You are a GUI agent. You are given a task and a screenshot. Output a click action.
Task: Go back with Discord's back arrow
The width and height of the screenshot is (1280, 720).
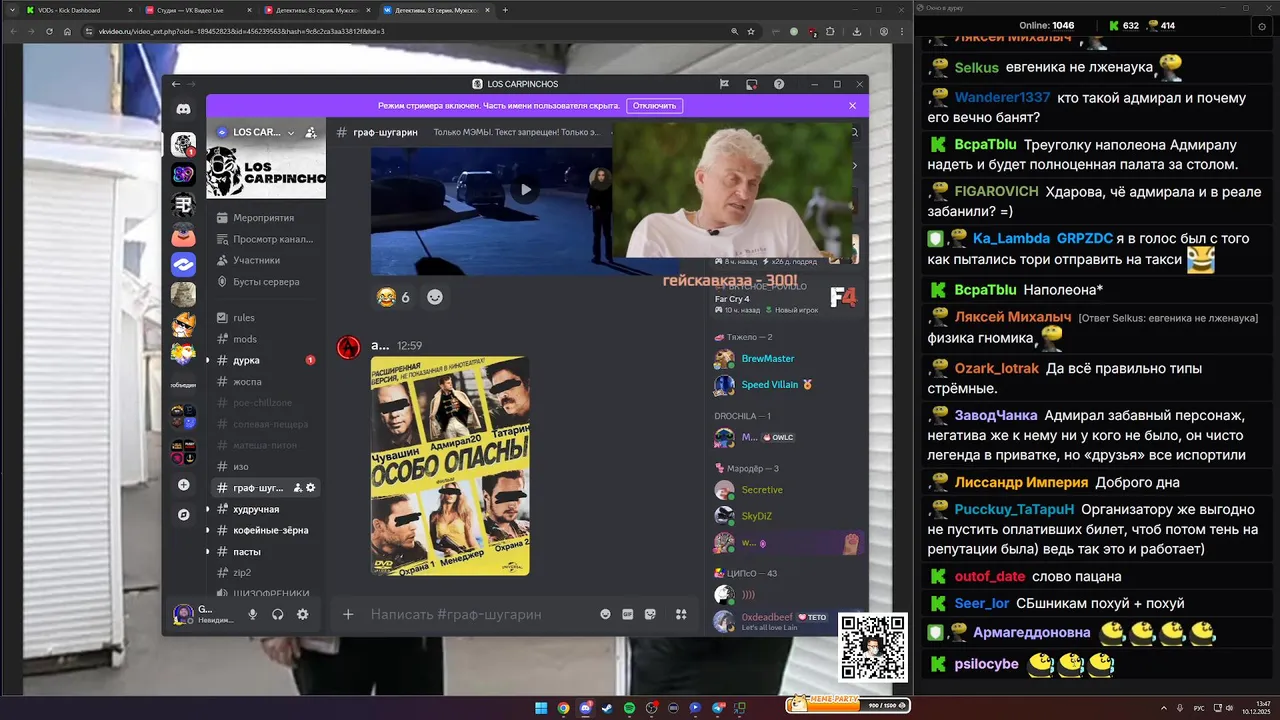(176, 84)
